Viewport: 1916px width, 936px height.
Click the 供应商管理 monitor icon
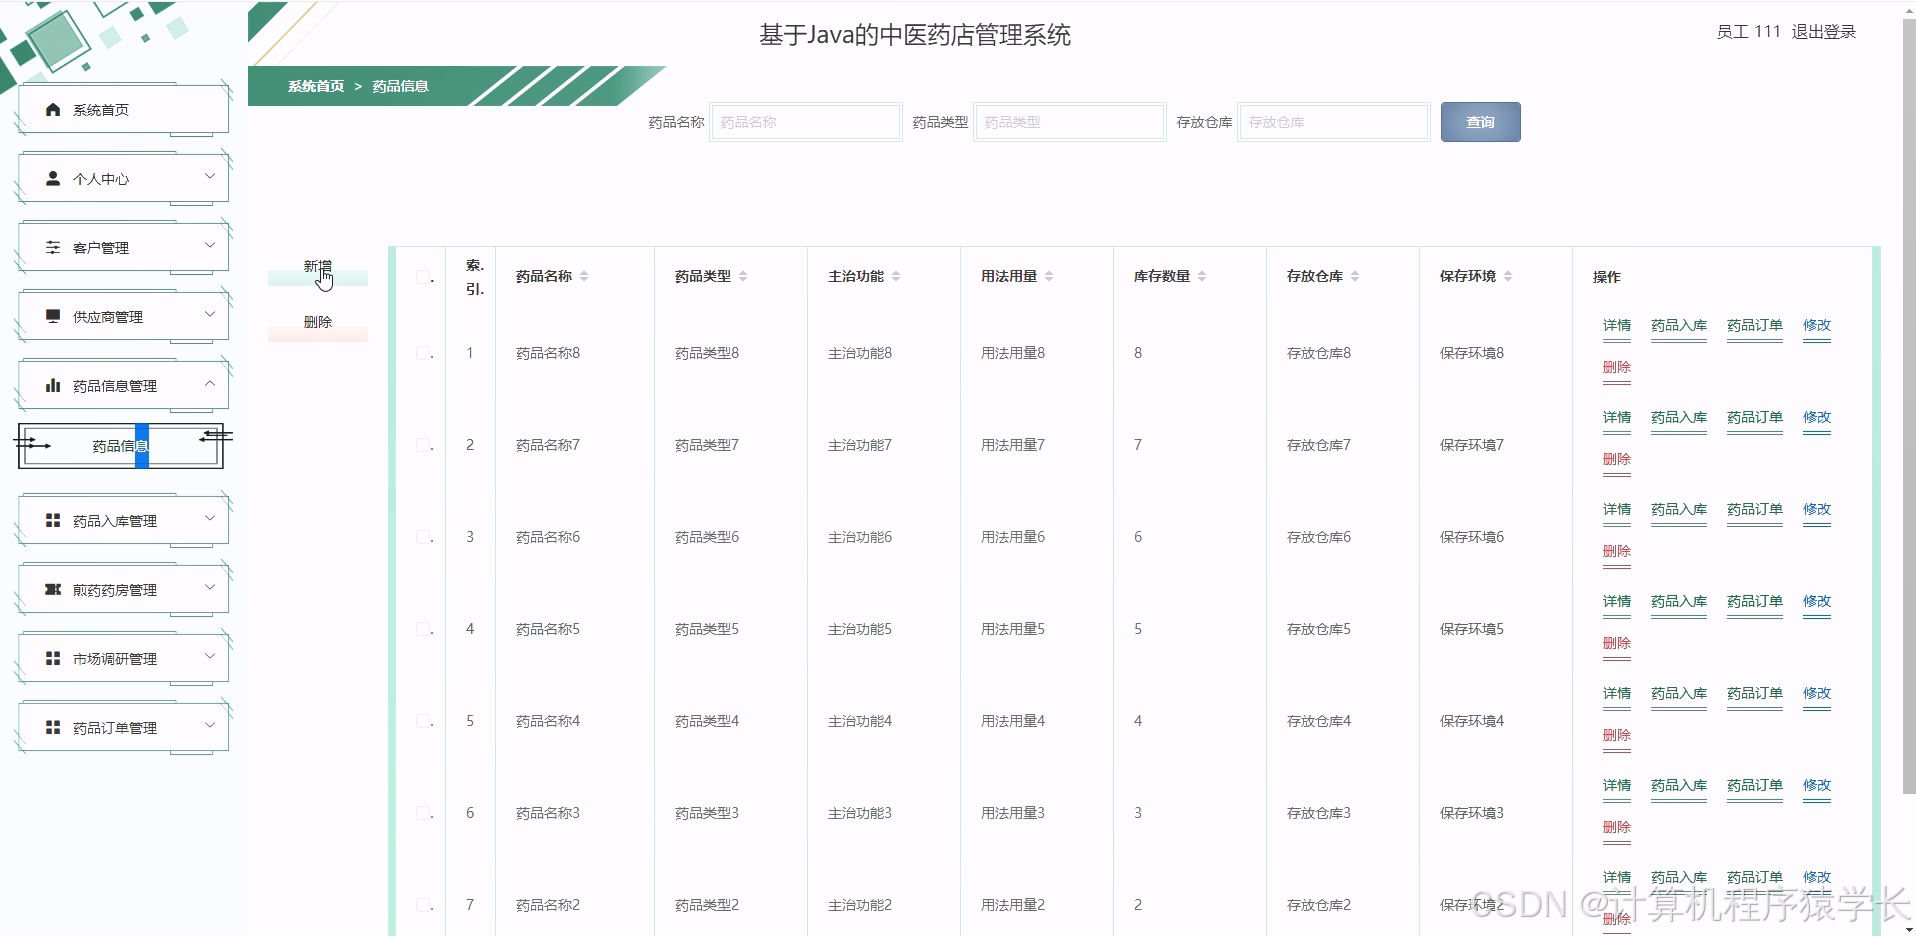[x=52, y=315]
